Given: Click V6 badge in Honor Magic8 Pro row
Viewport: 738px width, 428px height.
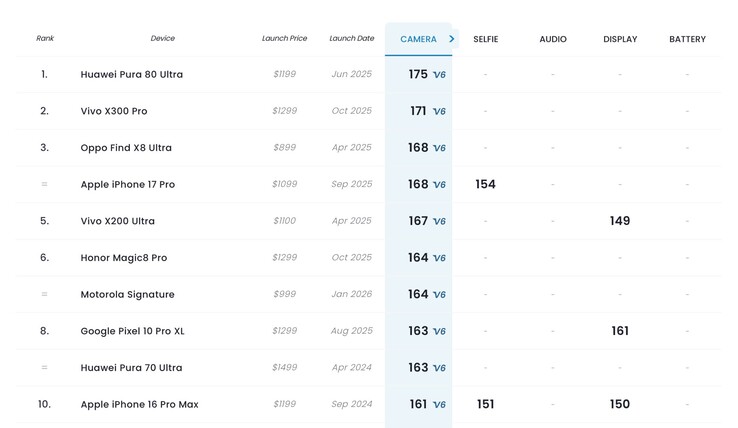Looking at the screenshot, I should (x=439, y=258).
